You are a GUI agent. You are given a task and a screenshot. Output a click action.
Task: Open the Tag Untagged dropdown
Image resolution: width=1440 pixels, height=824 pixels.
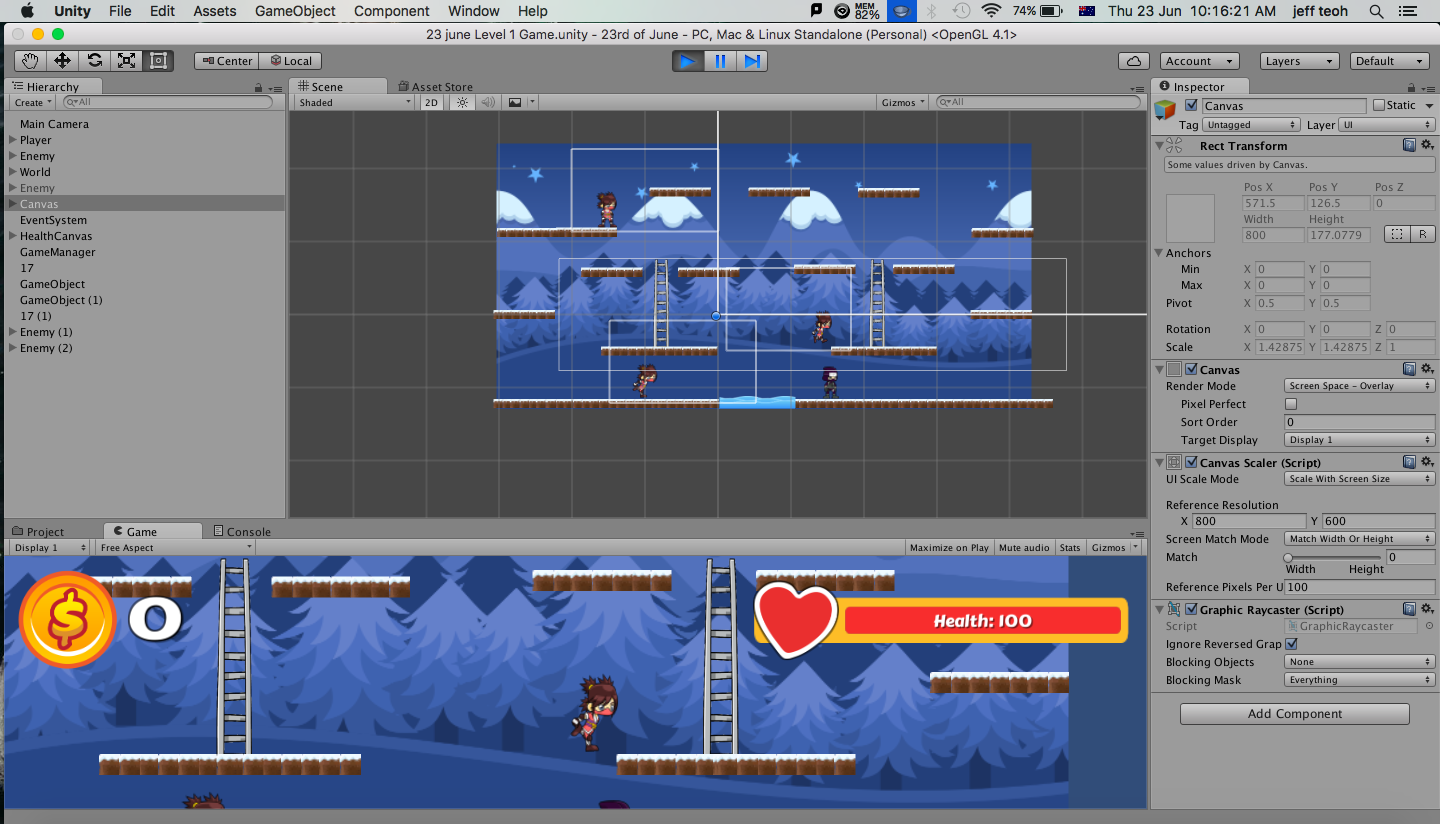(1251, 125)
